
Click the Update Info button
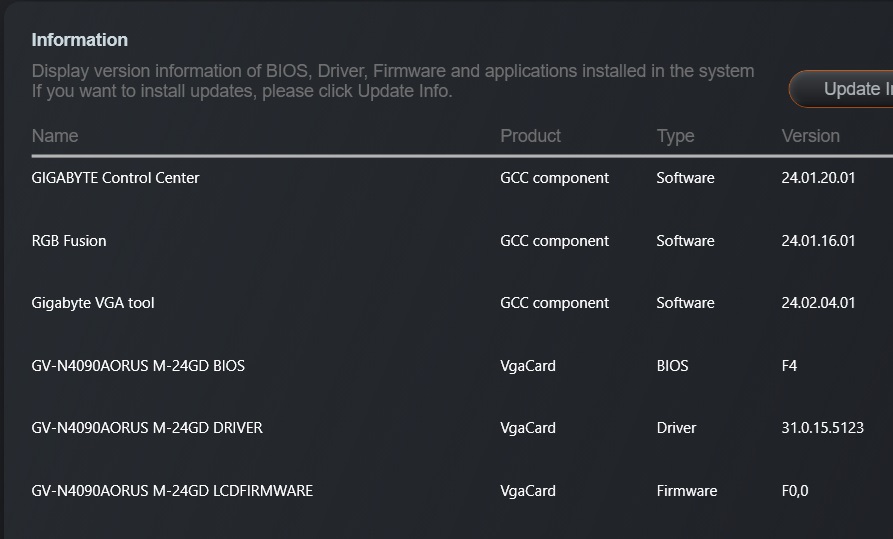point(850,89)
